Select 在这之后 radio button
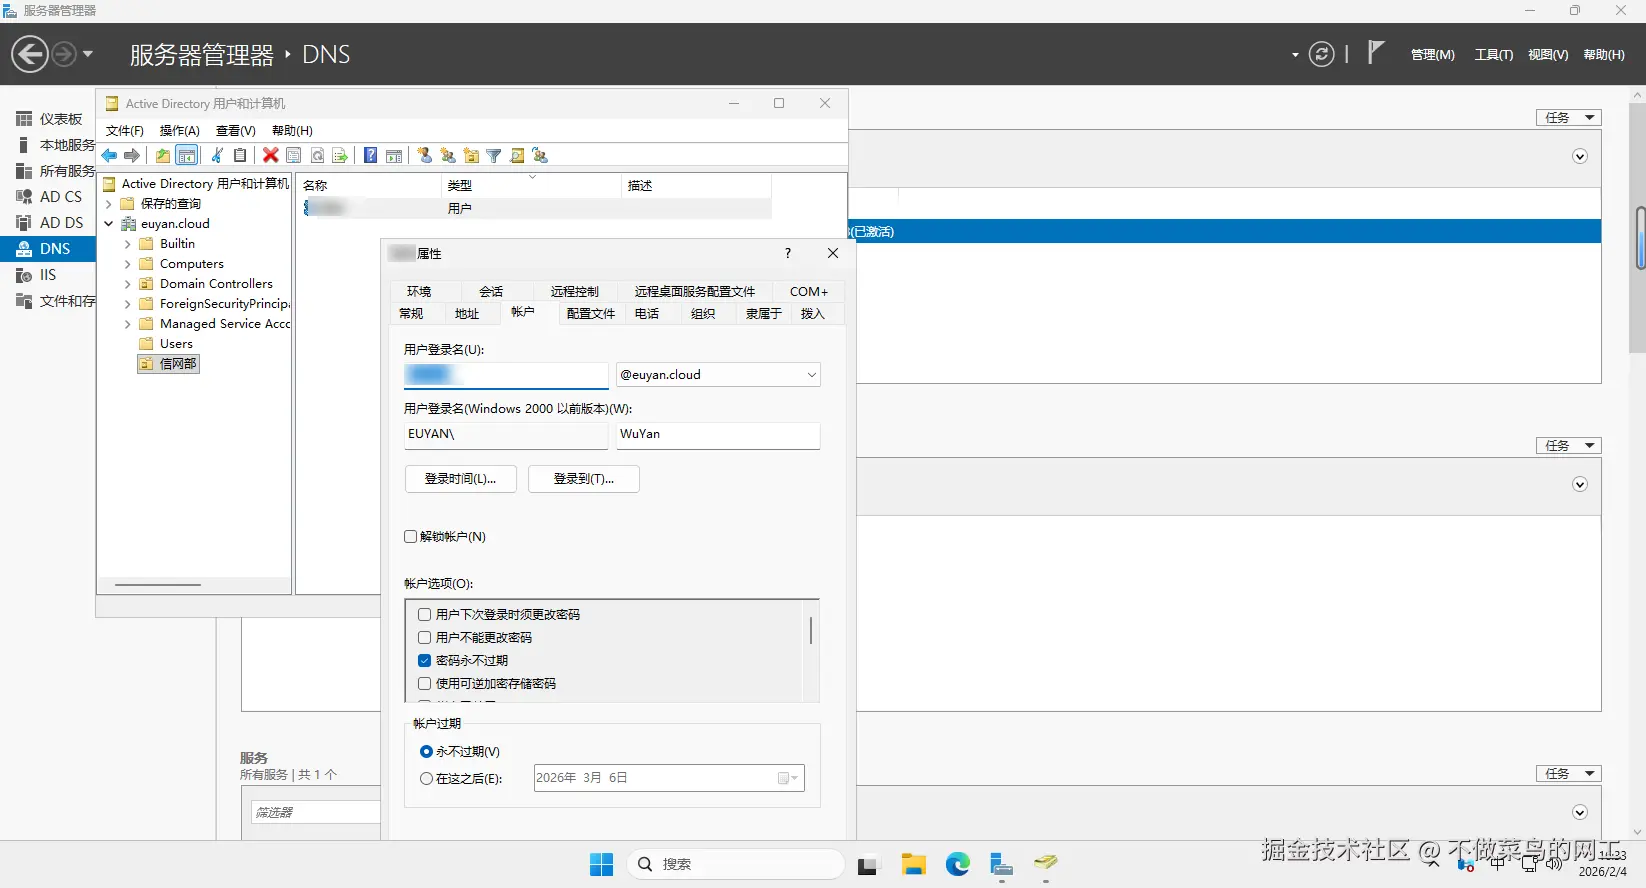The image size is (1646, 888). [x=427, y=779]
